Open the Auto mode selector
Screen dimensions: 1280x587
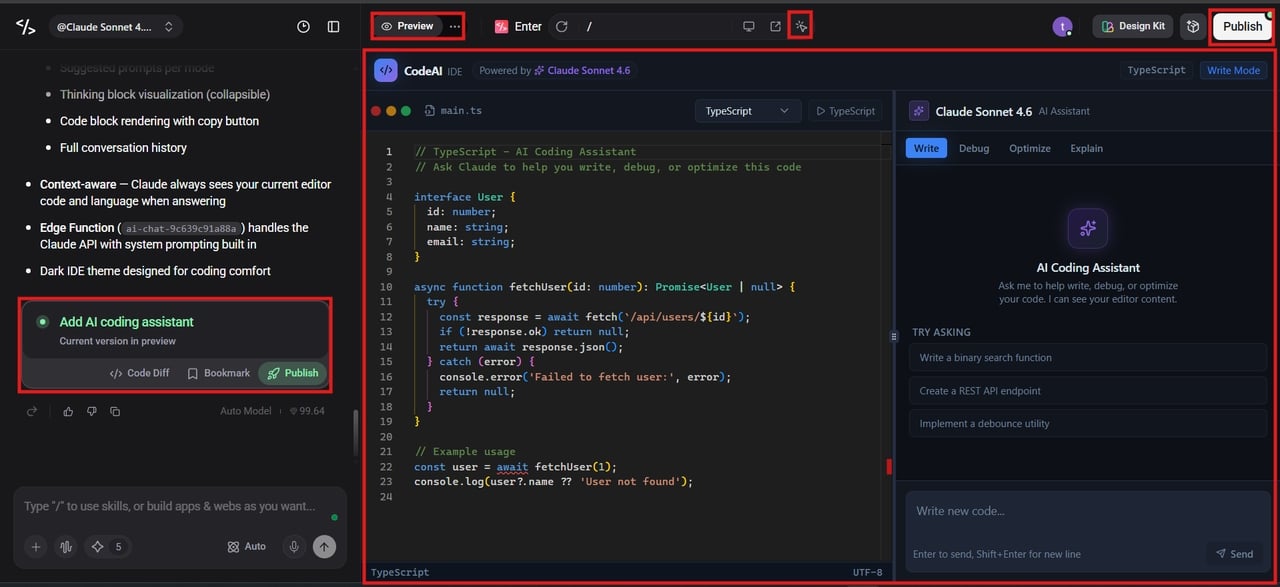[x=246, y=547]
